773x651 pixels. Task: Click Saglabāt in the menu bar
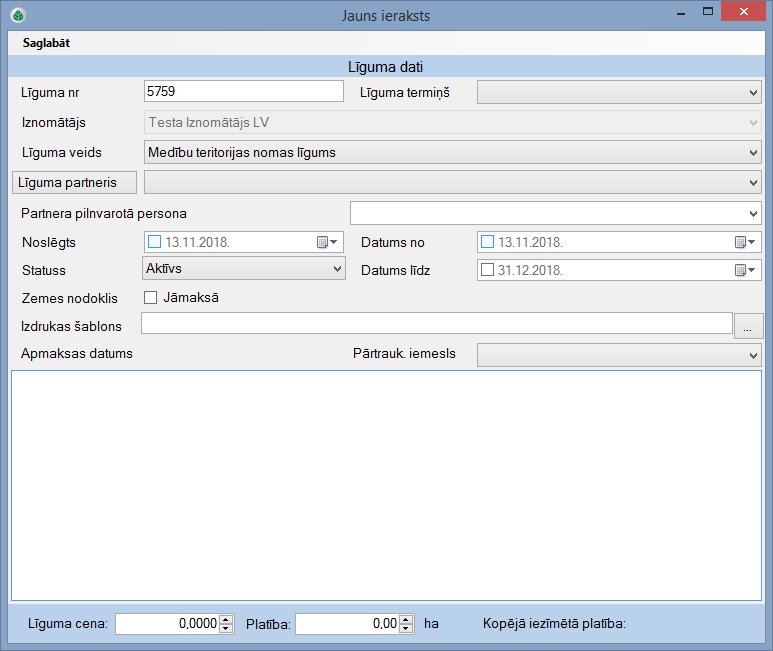46,44
